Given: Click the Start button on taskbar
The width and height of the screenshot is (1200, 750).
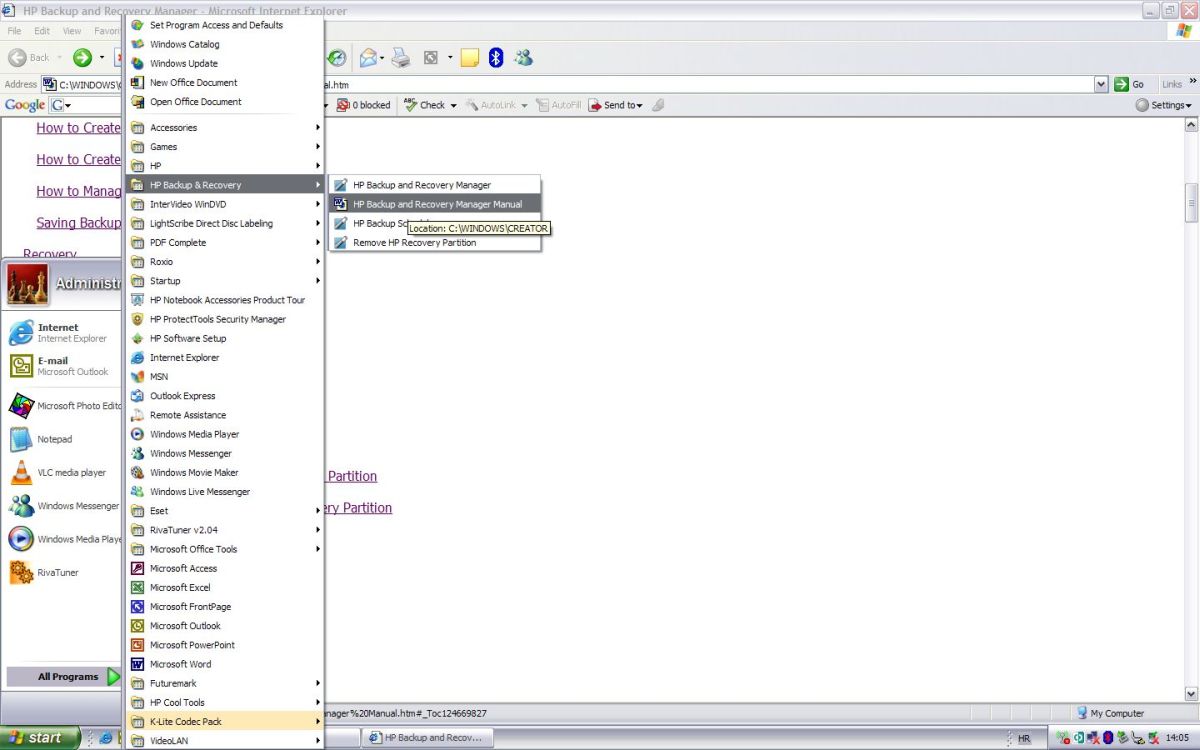Looking at the screenshot, I should coord(37,738).
